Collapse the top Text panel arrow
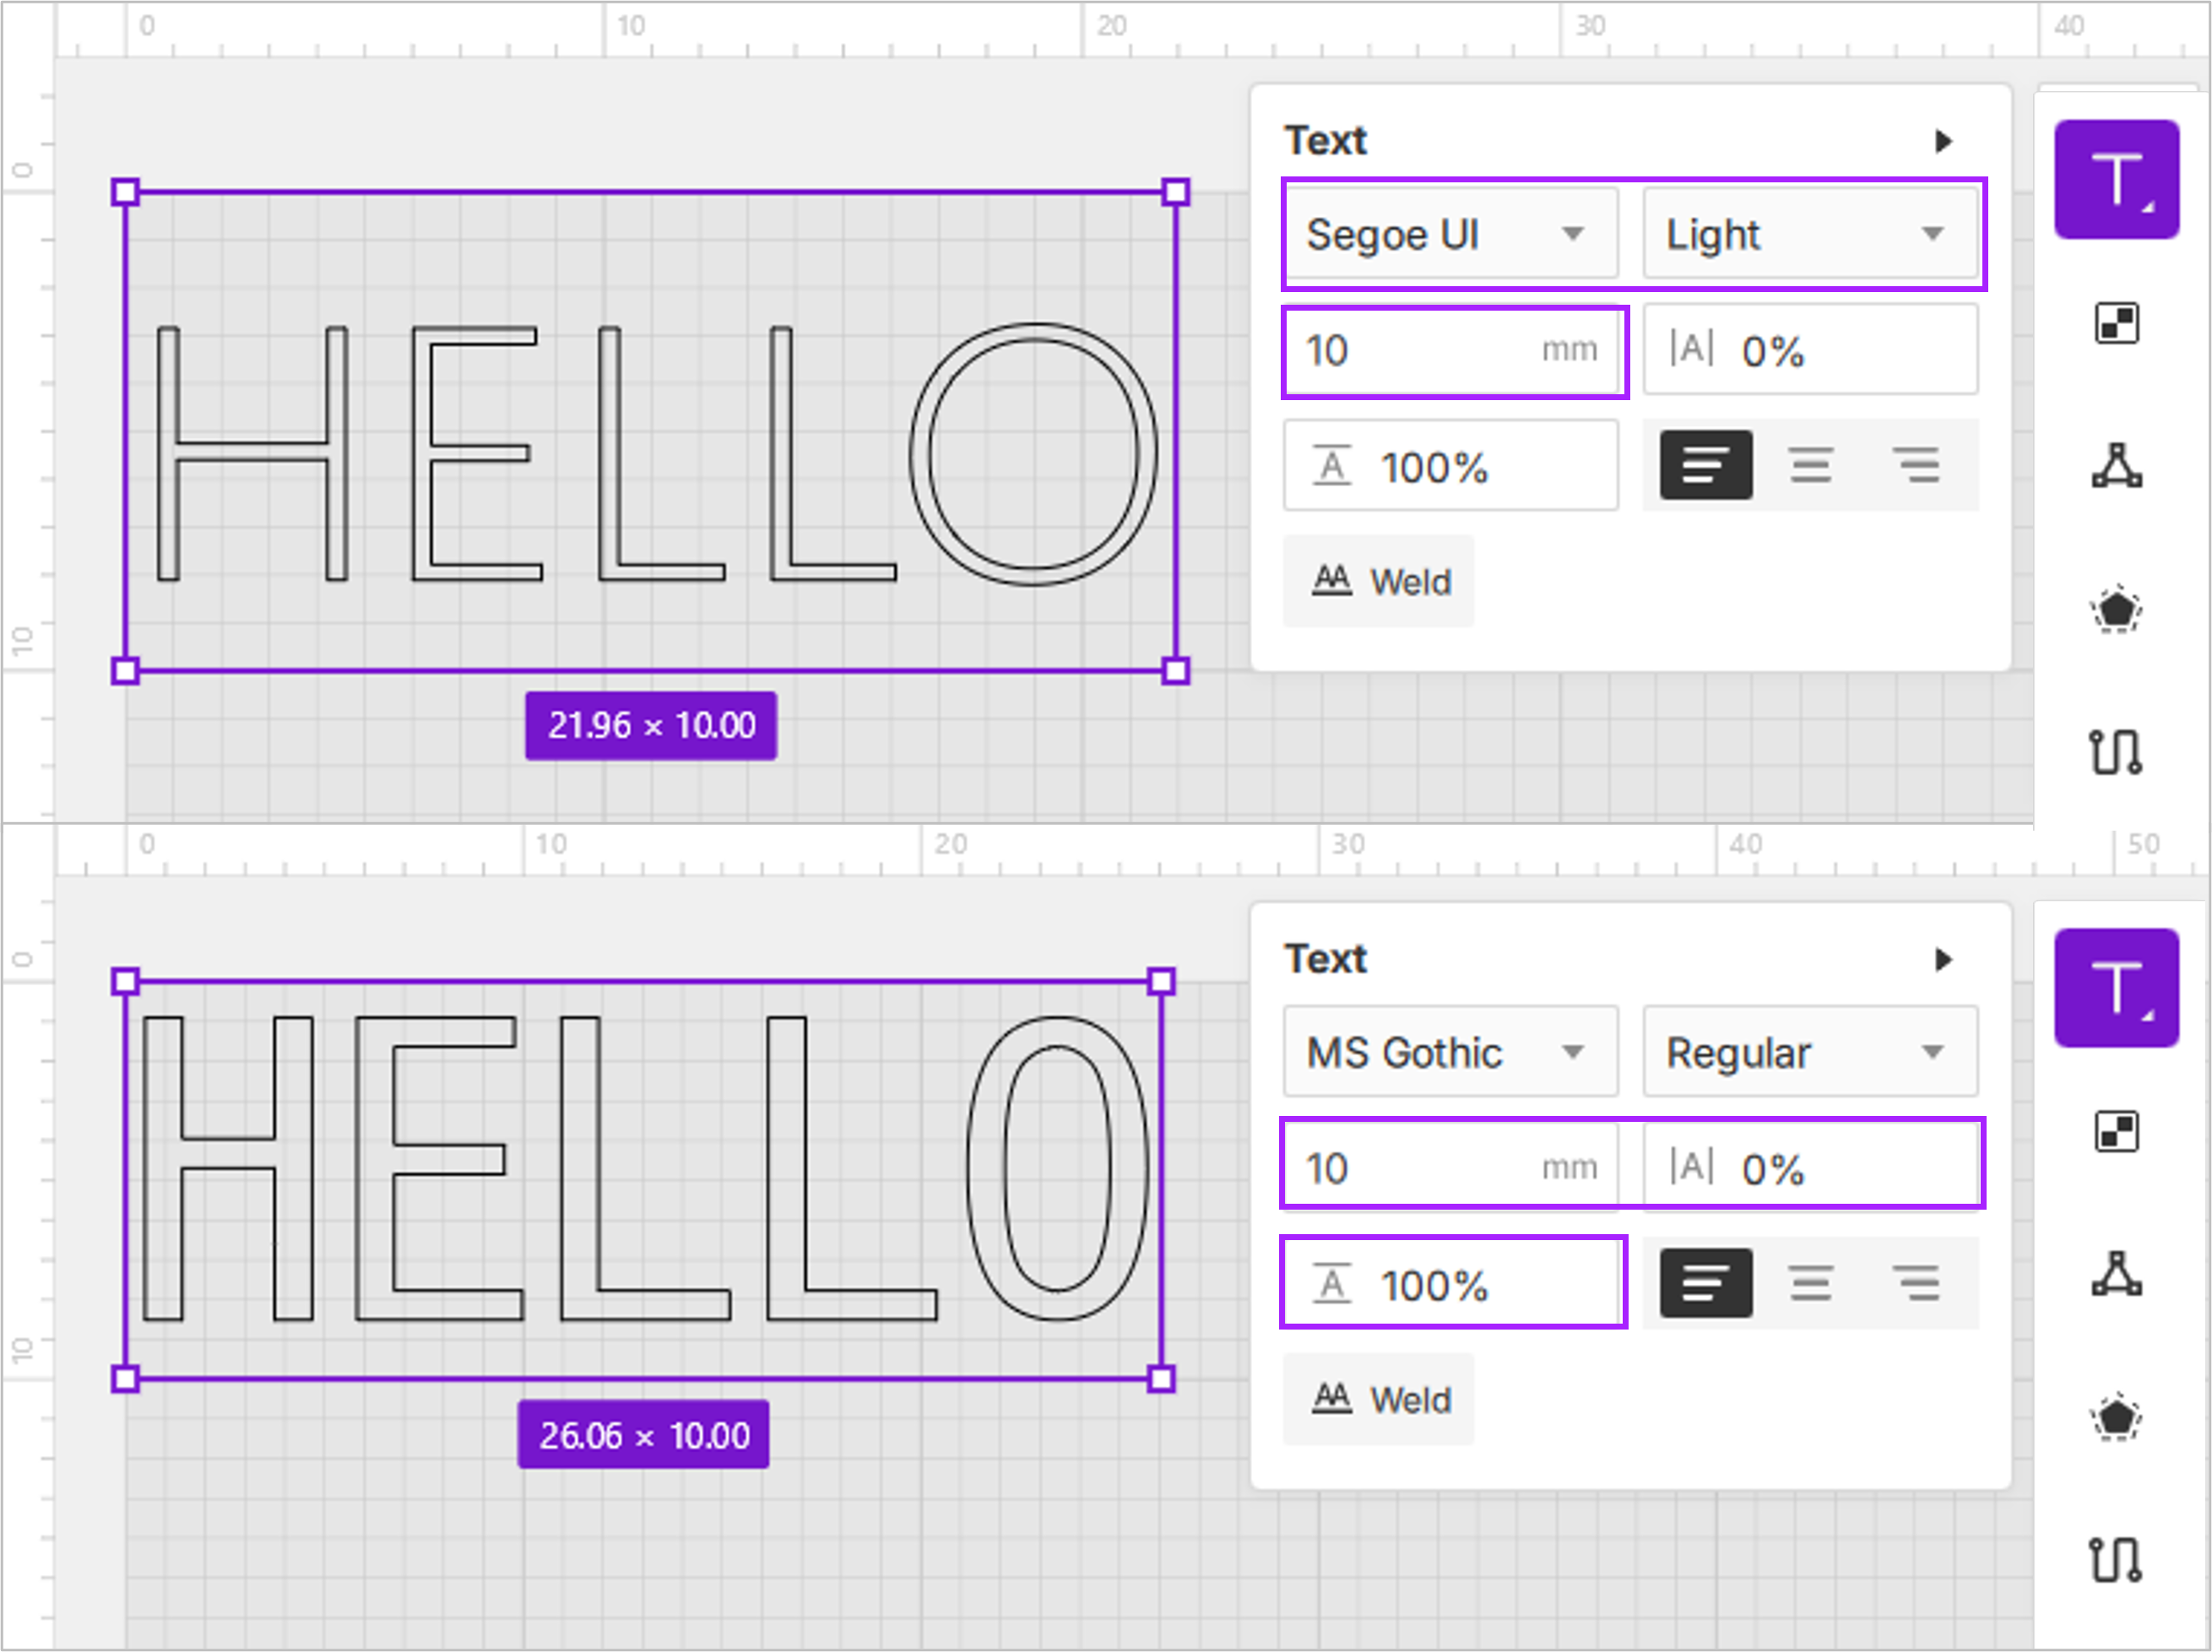This screenshot has height=1652, width=2212. (x=1943, y=141)
